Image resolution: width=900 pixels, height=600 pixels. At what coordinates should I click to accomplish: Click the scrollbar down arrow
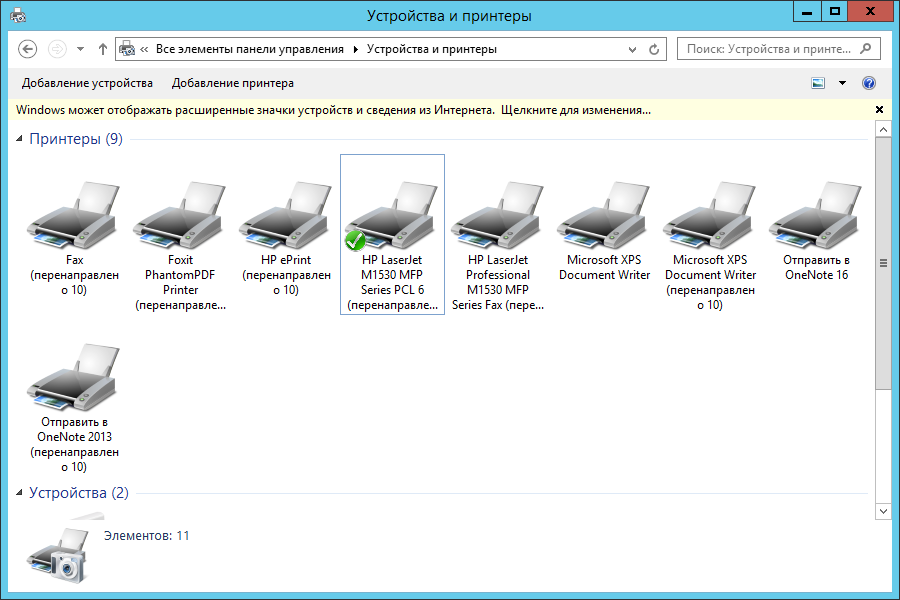(x=883, y=511)
